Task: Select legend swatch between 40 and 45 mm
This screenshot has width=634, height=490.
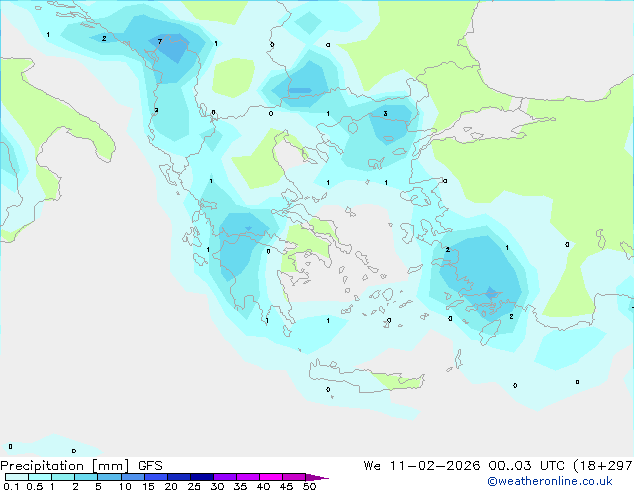Action: pos(271,477)
